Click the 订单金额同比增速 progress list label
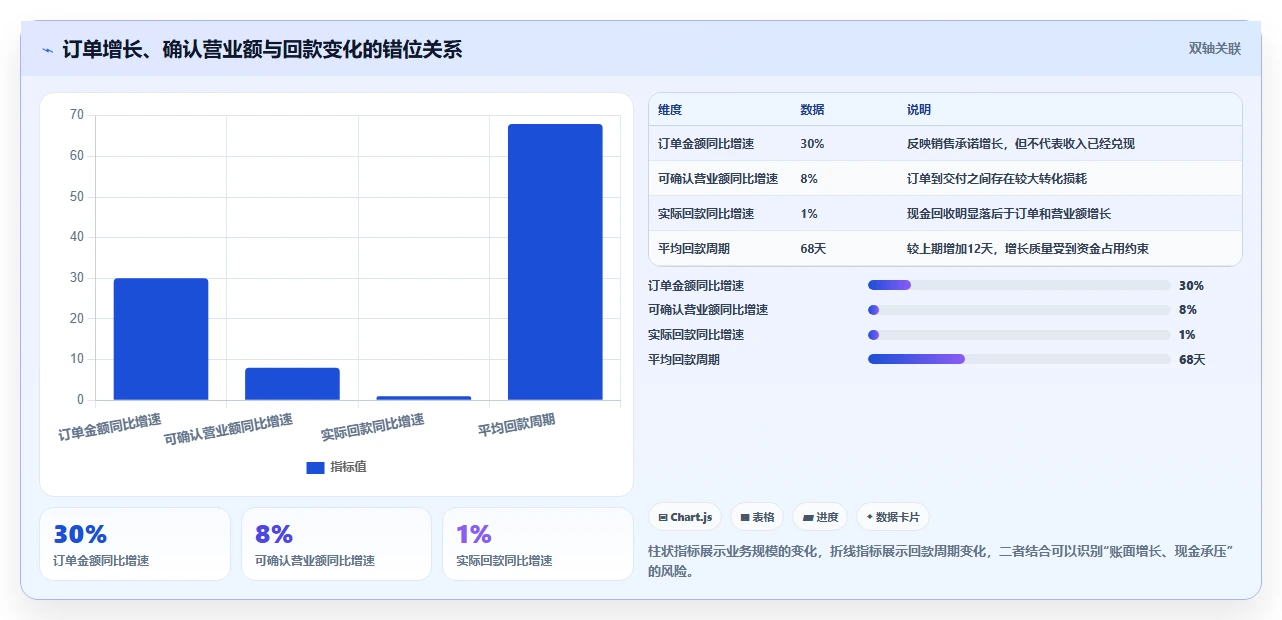The image size is (1282, 620). 696,285
